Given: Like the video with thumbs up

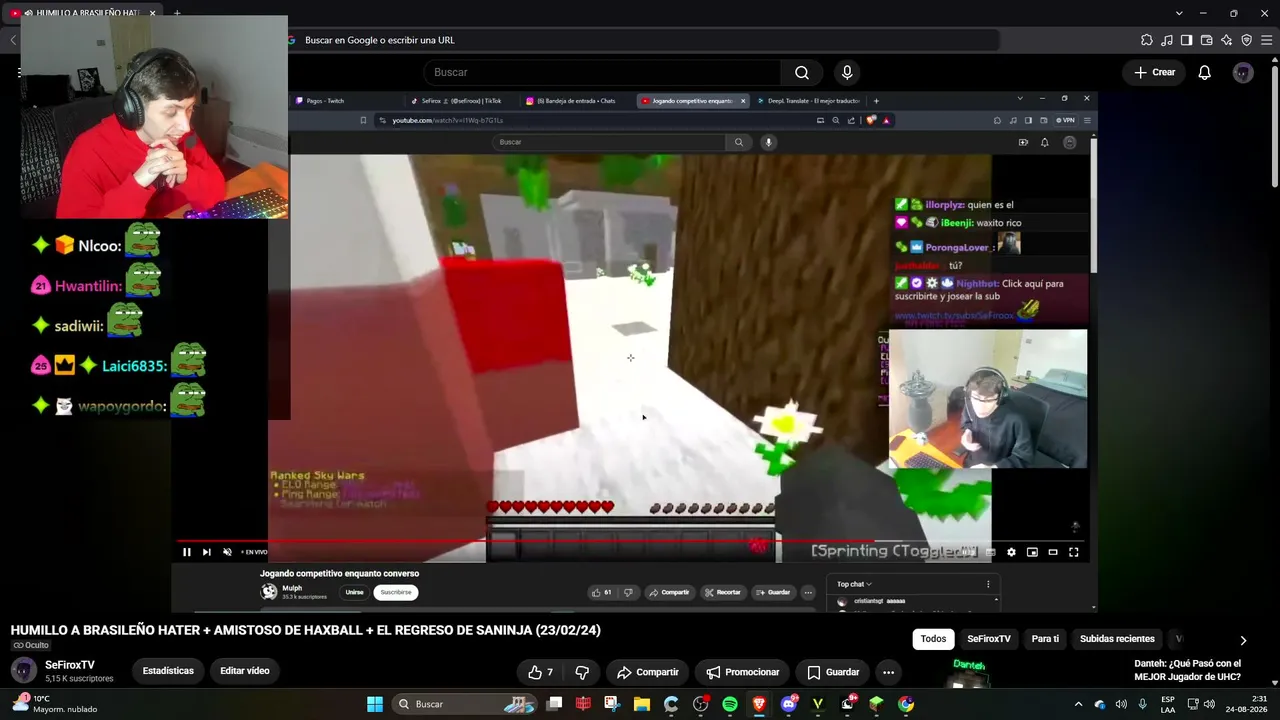Looking at the screenshot, I should click(541, 672).
